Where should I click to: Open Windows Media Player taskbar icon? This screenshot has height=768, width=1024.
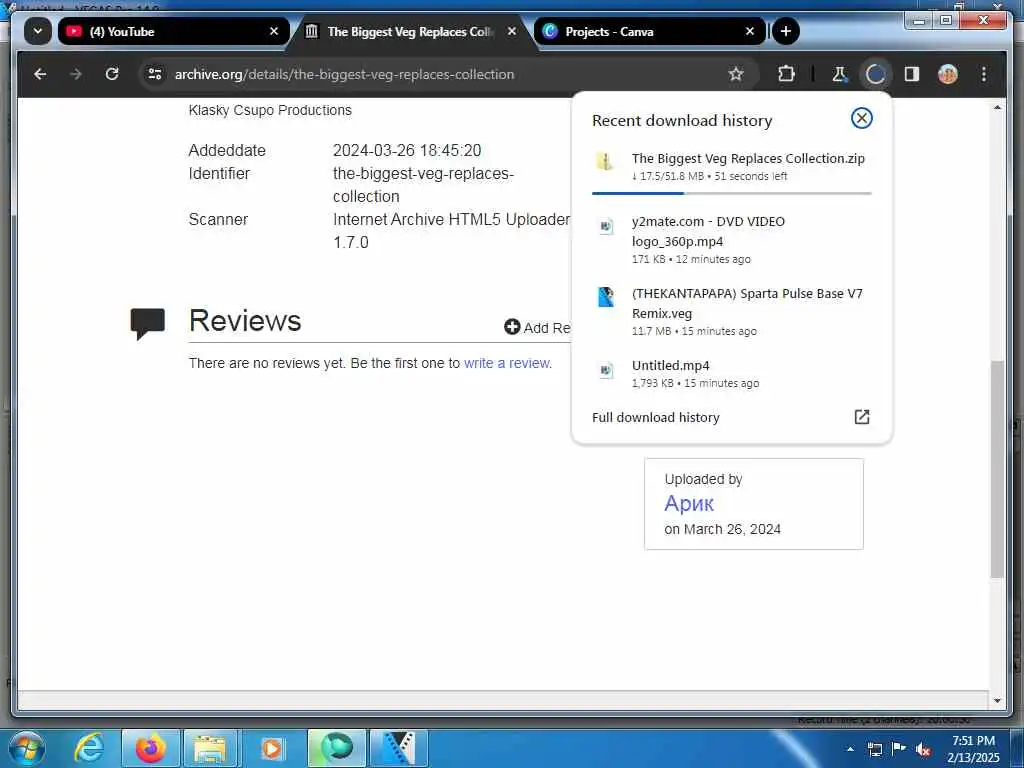271,748
